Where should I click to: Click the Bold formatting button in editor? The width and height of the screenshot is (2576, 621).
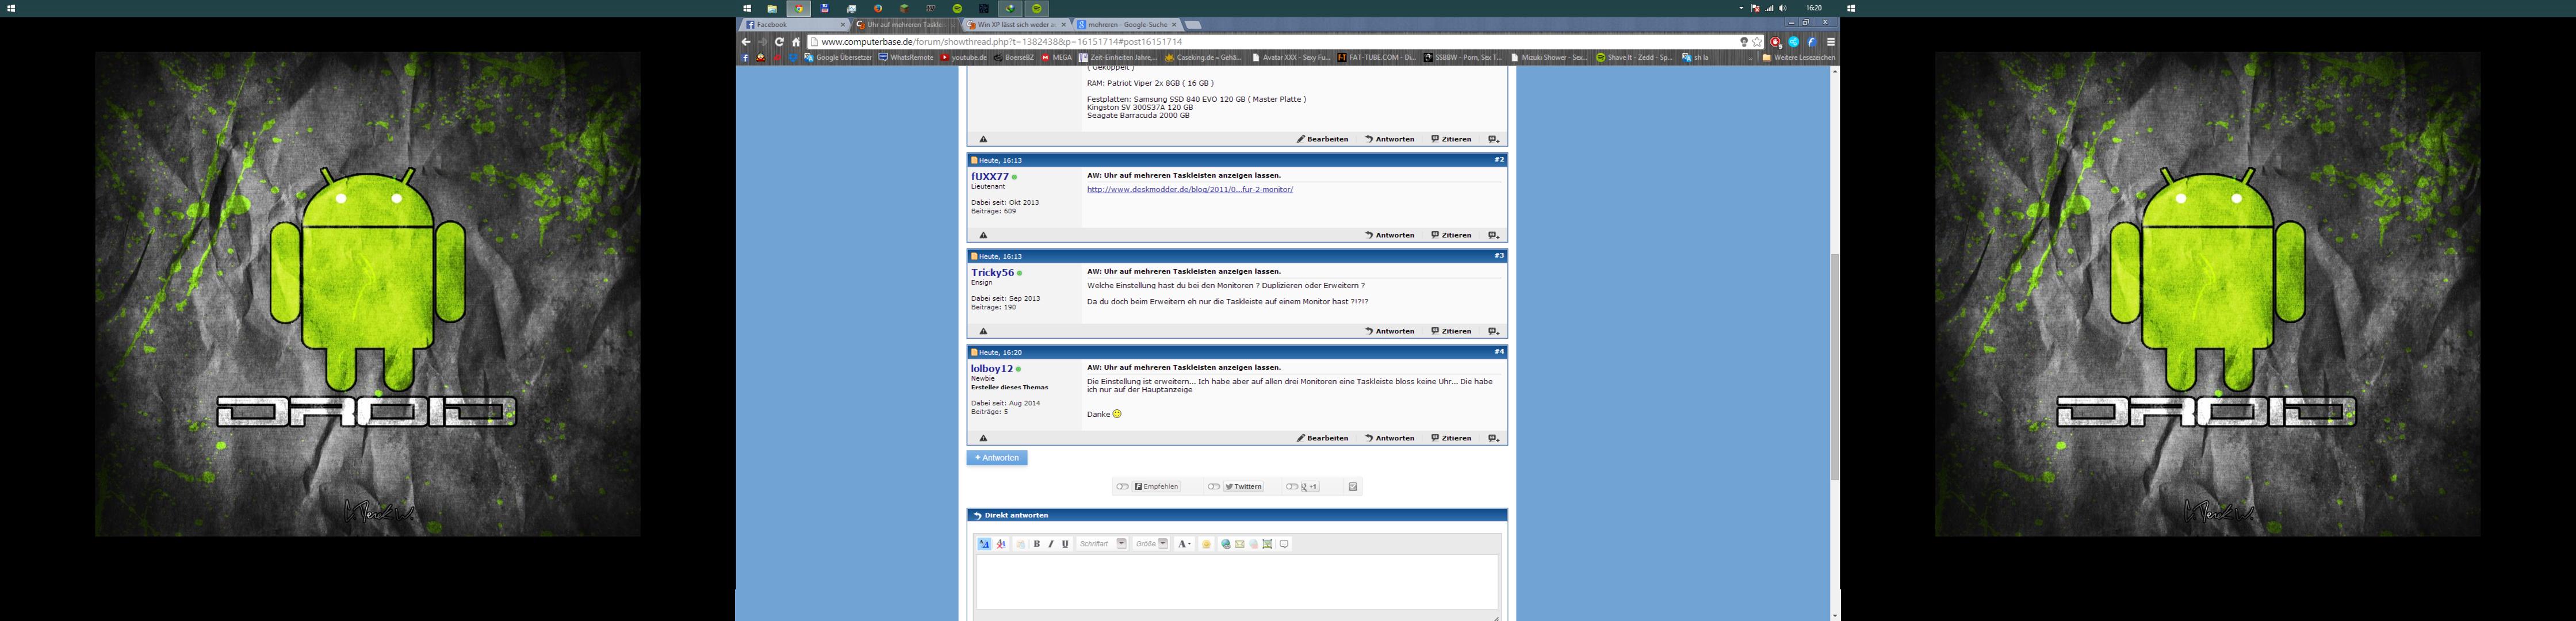click(x=1037, y=544)
